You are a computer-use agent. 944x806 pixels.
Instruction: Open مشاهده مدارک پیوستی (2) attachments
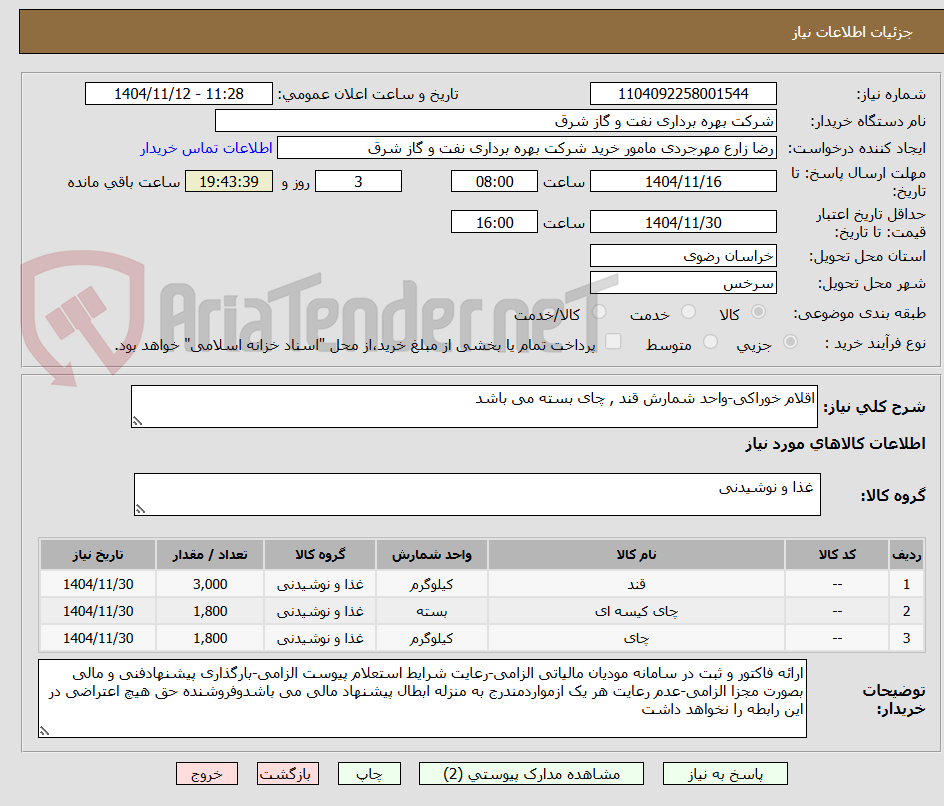coord(531,773)
